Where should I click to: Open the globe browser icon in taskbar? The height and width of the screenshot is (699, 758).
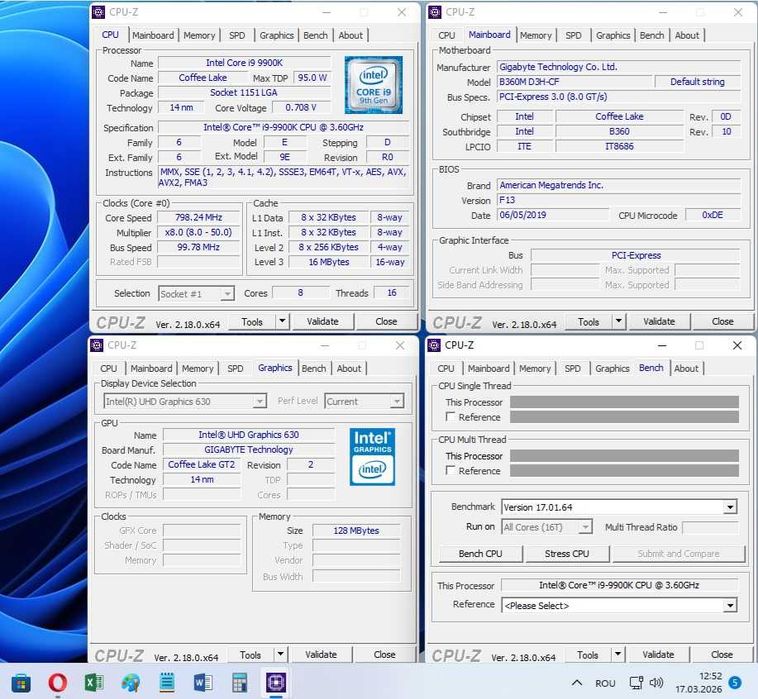(131, 683)
